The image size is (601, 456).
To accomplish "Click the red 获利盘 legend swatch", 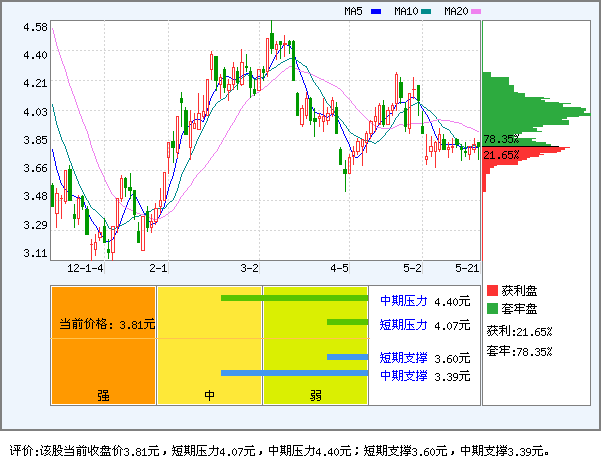I will point(492,290).
